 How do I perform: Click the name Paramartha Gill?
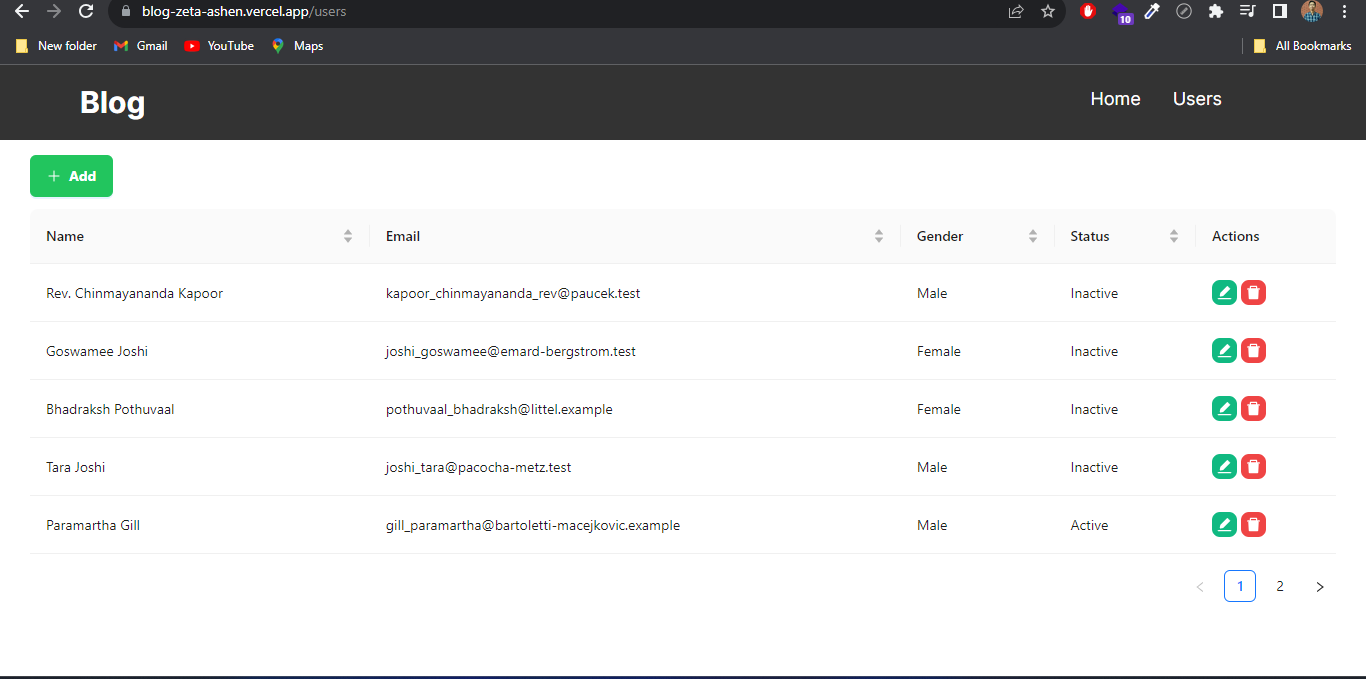(x=93, y=525)
